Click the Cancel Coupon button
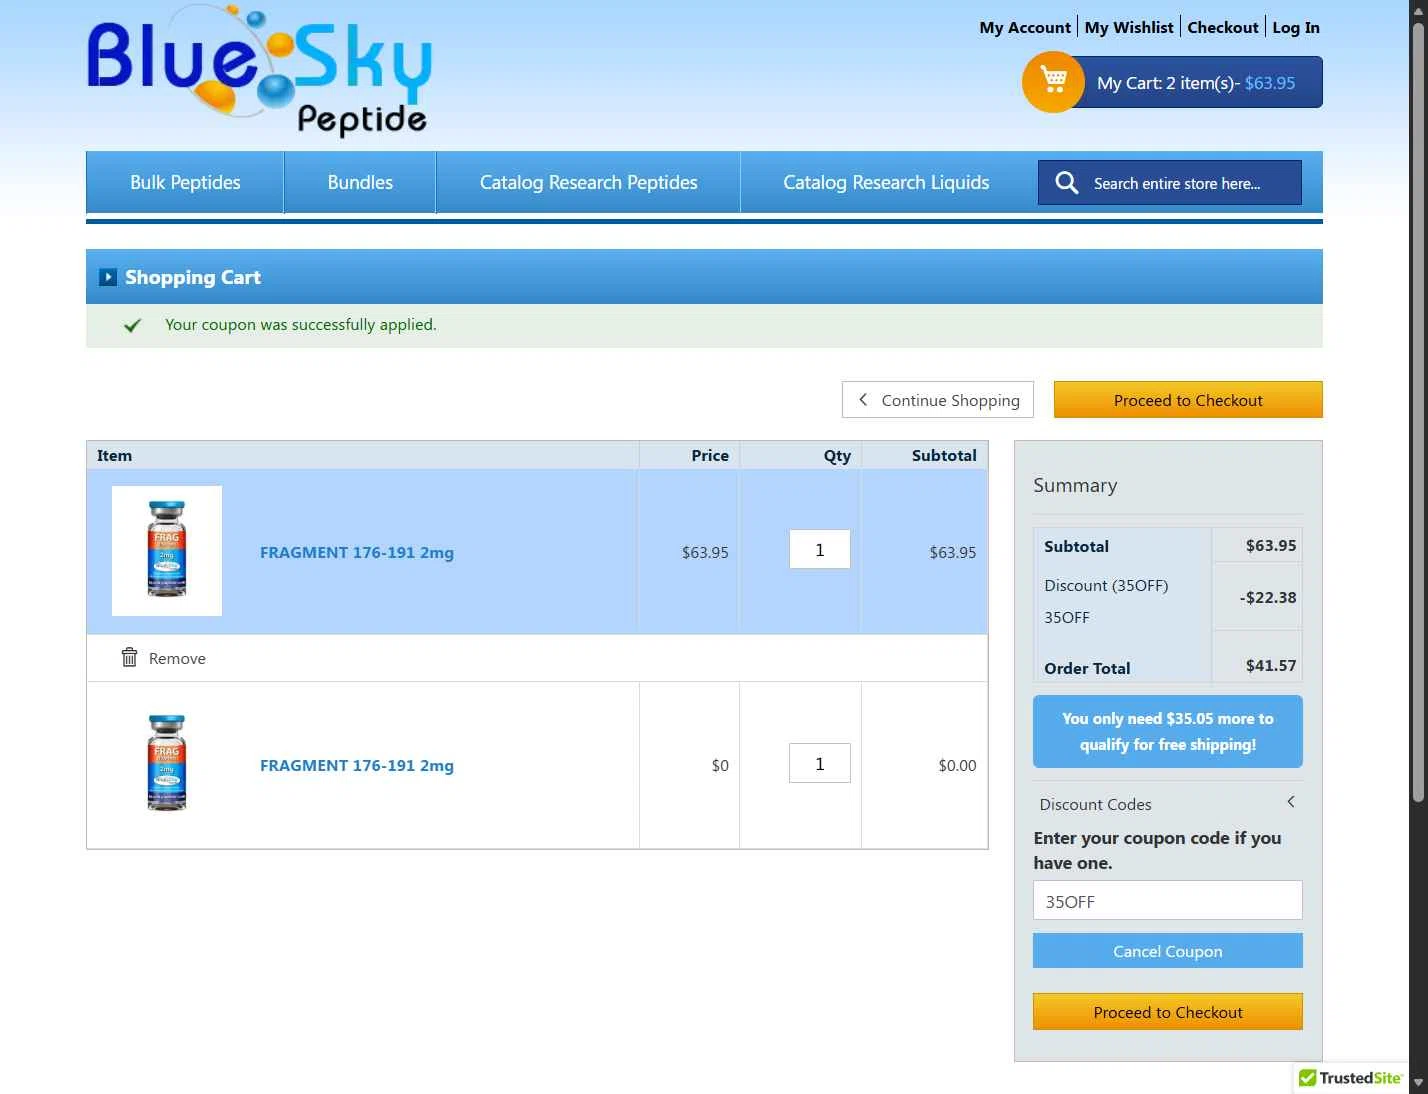The image size is (1428, 1094). click(1168, 951)
